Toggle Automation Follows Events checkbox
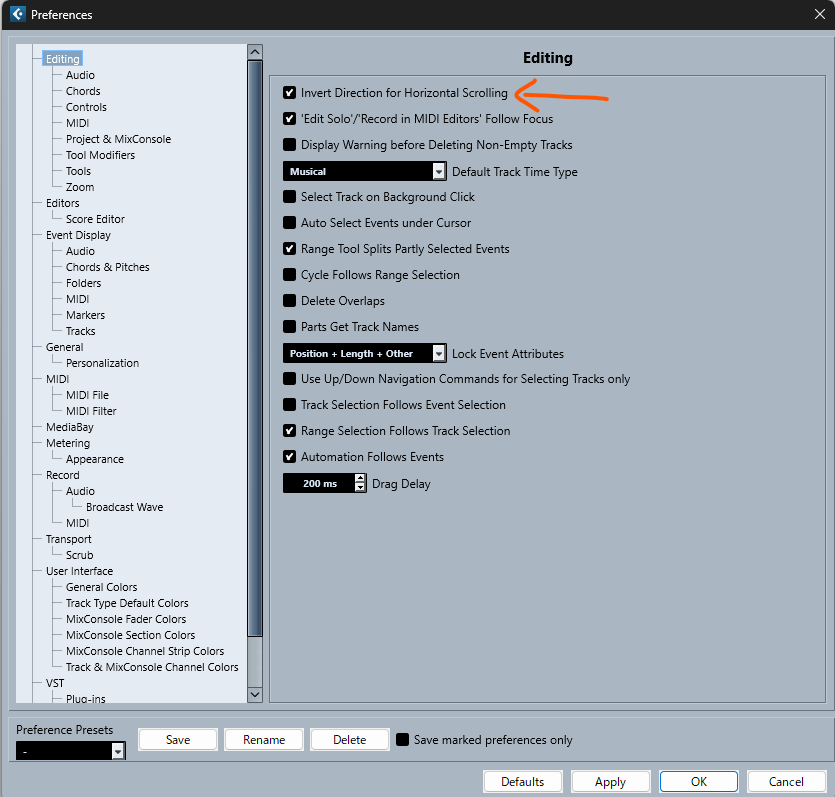 coord(290,457)
